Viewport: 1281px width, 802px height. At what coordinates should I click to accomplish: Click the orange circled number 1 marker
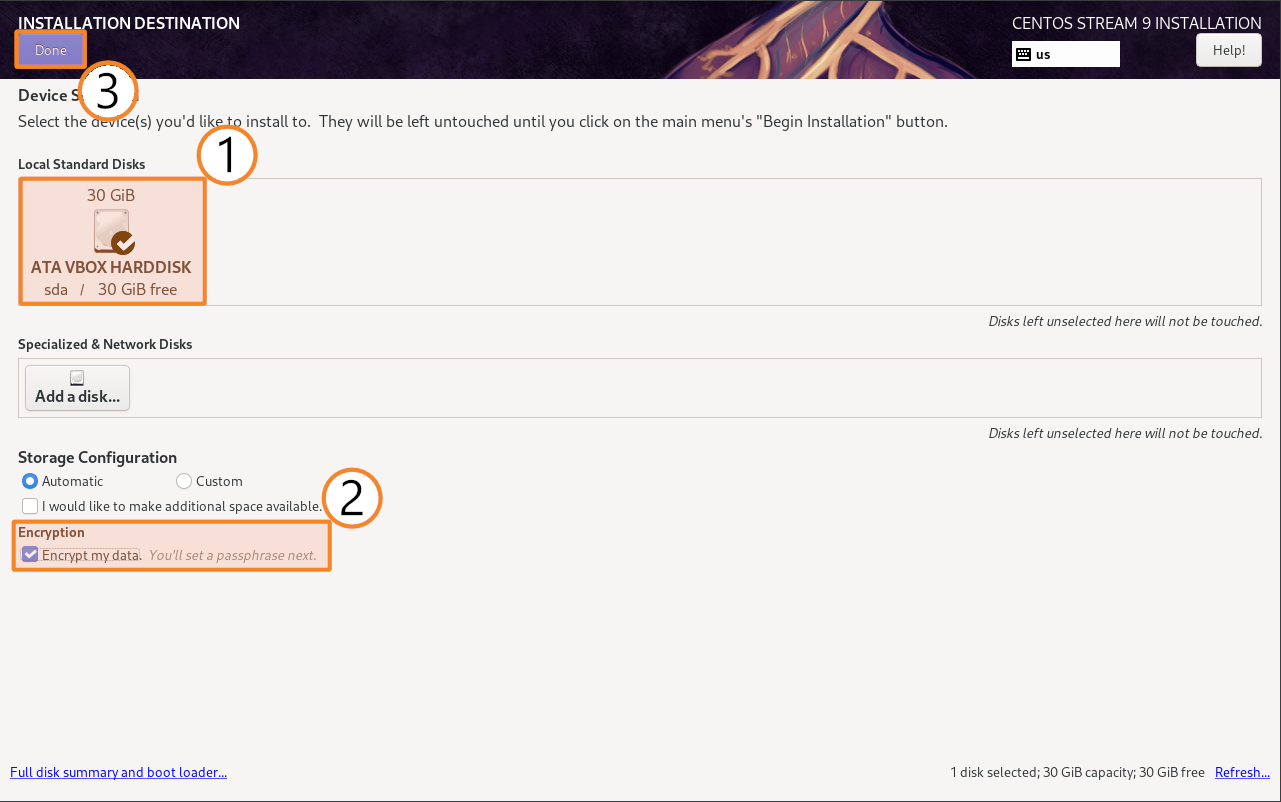pyautogui.click(x=227, y=155)
